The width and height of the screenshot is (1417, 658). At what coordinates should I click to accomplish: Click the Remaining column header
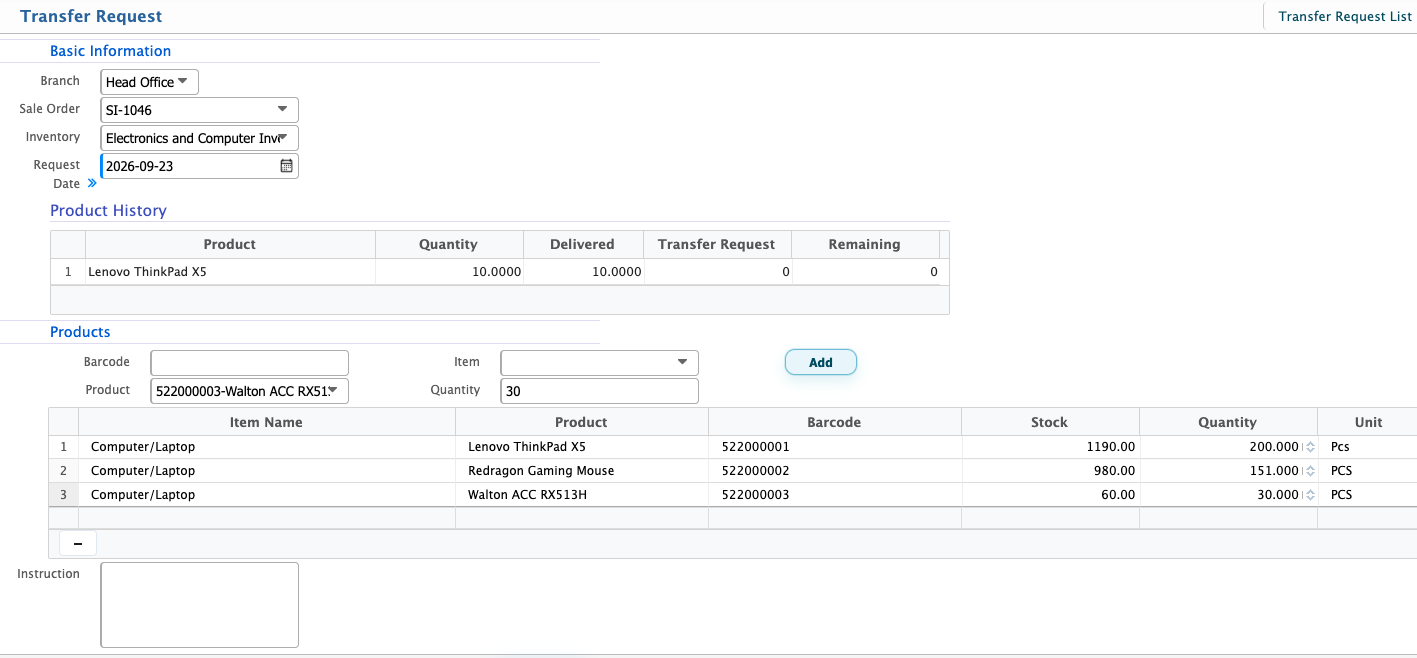click(865, 244)
